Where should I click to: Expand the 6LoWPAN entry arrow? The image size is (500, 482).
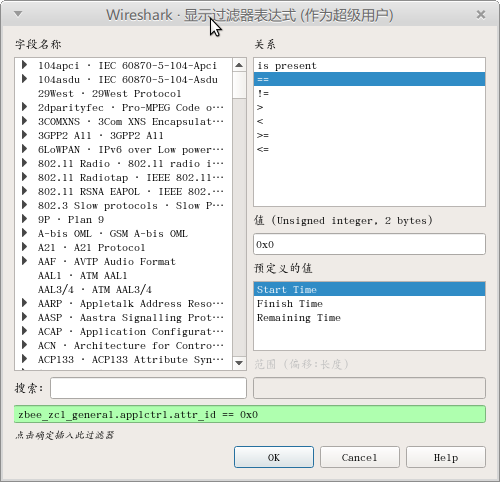[24, 149]
